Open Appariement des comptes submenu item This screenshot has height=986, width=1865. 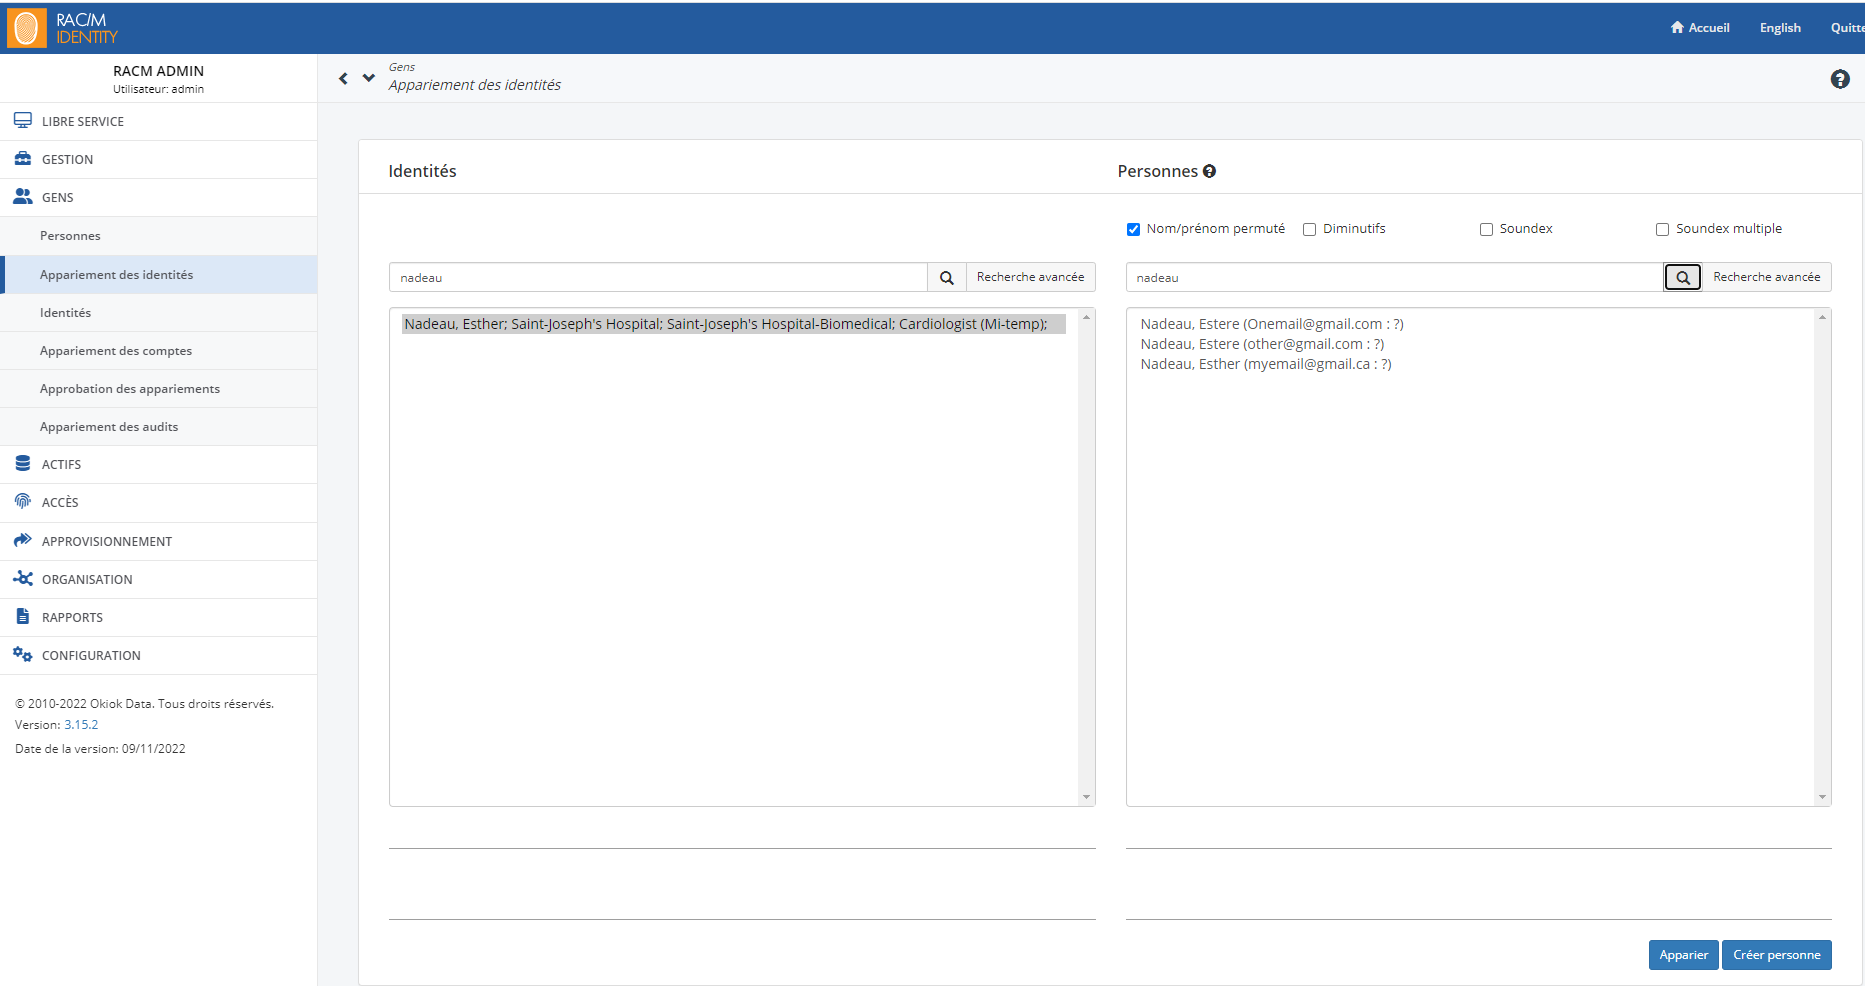coord(159,350)
